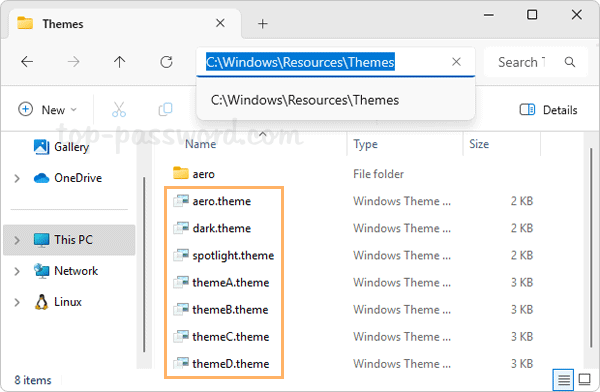
Task: Toggle the Details pane button
Action: coord(548,110)
